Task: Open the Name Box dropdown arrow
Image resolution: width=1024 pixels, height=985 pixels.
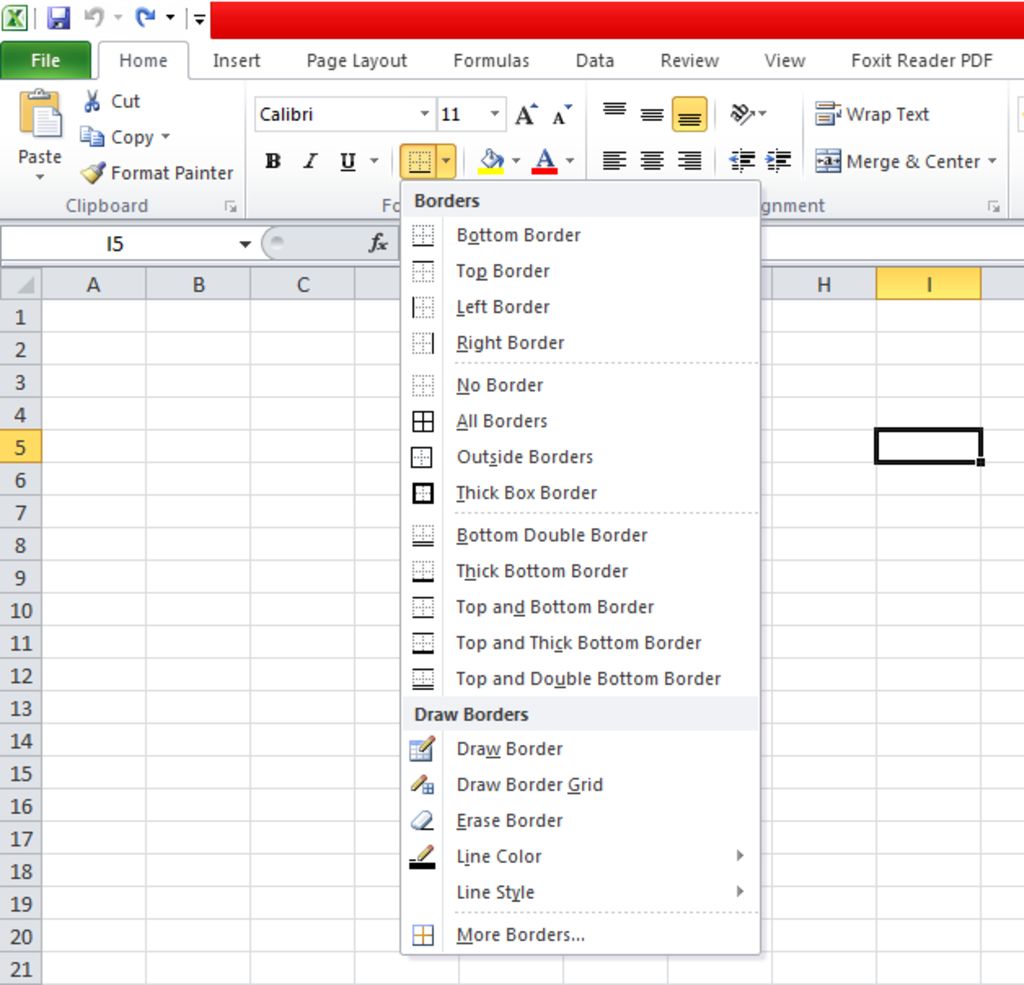Action: pos(245,244)
